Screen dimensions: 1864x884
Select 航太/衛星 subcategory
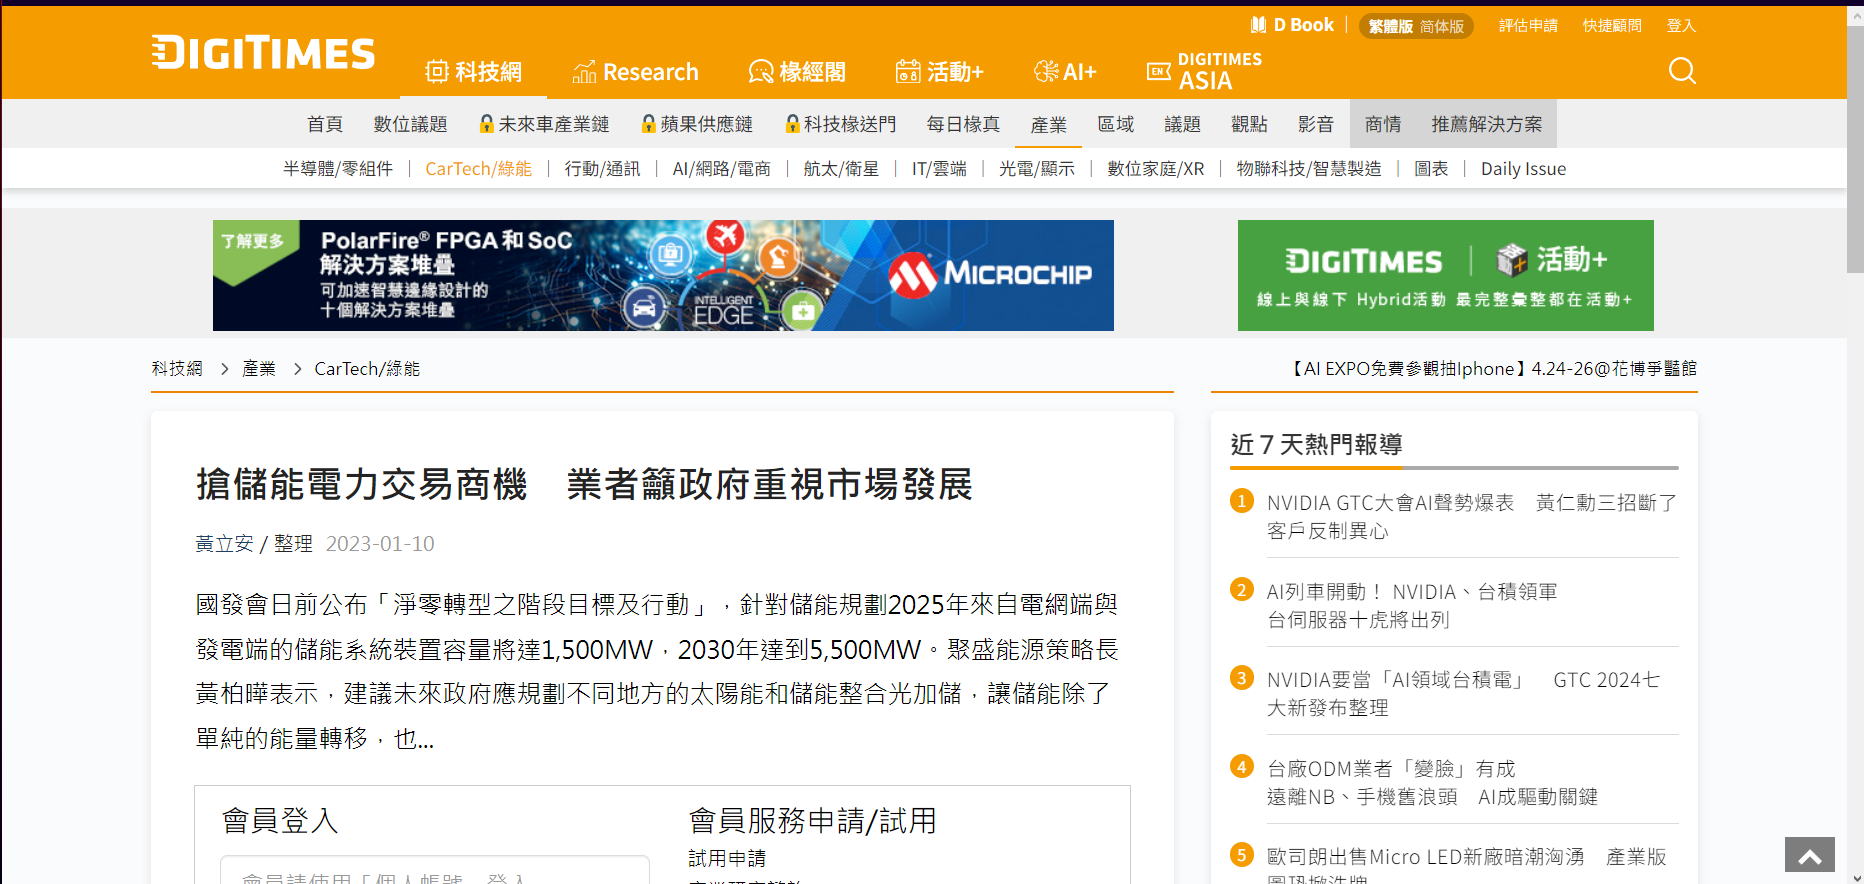841,169
